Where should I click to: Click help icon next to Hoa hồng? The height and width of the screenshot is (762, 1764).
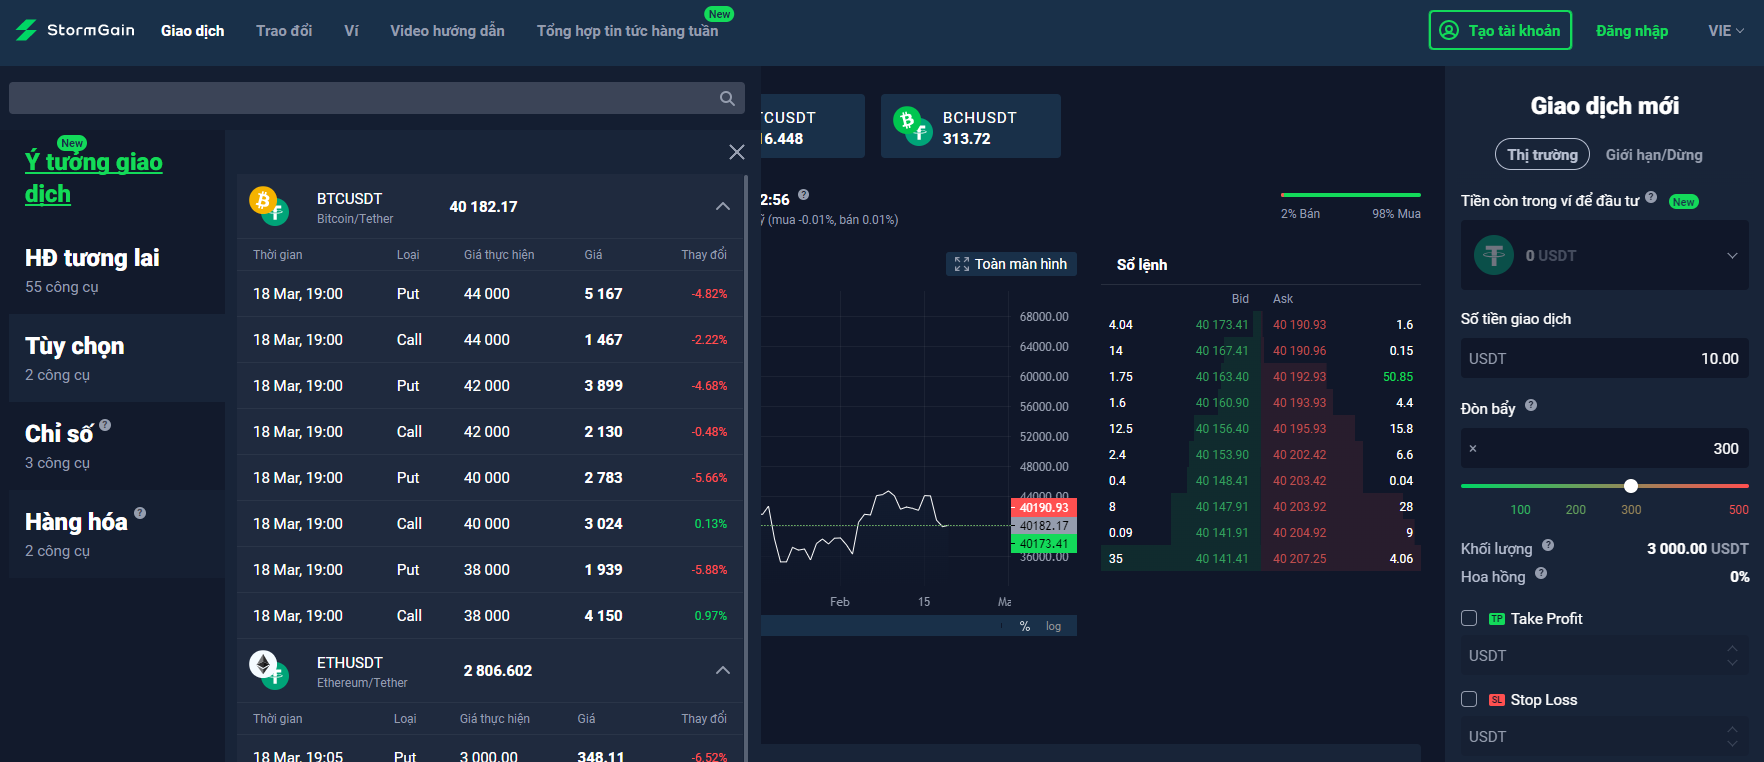[1541, 573]
